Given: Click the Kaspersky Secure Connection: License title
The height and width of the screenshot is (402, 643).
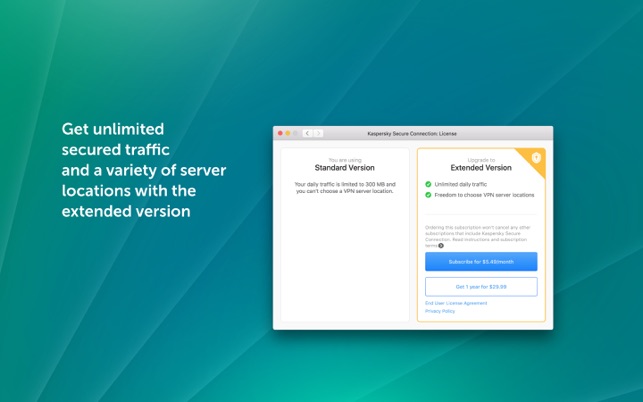Looking at the screenshot, I should point(412,134).
